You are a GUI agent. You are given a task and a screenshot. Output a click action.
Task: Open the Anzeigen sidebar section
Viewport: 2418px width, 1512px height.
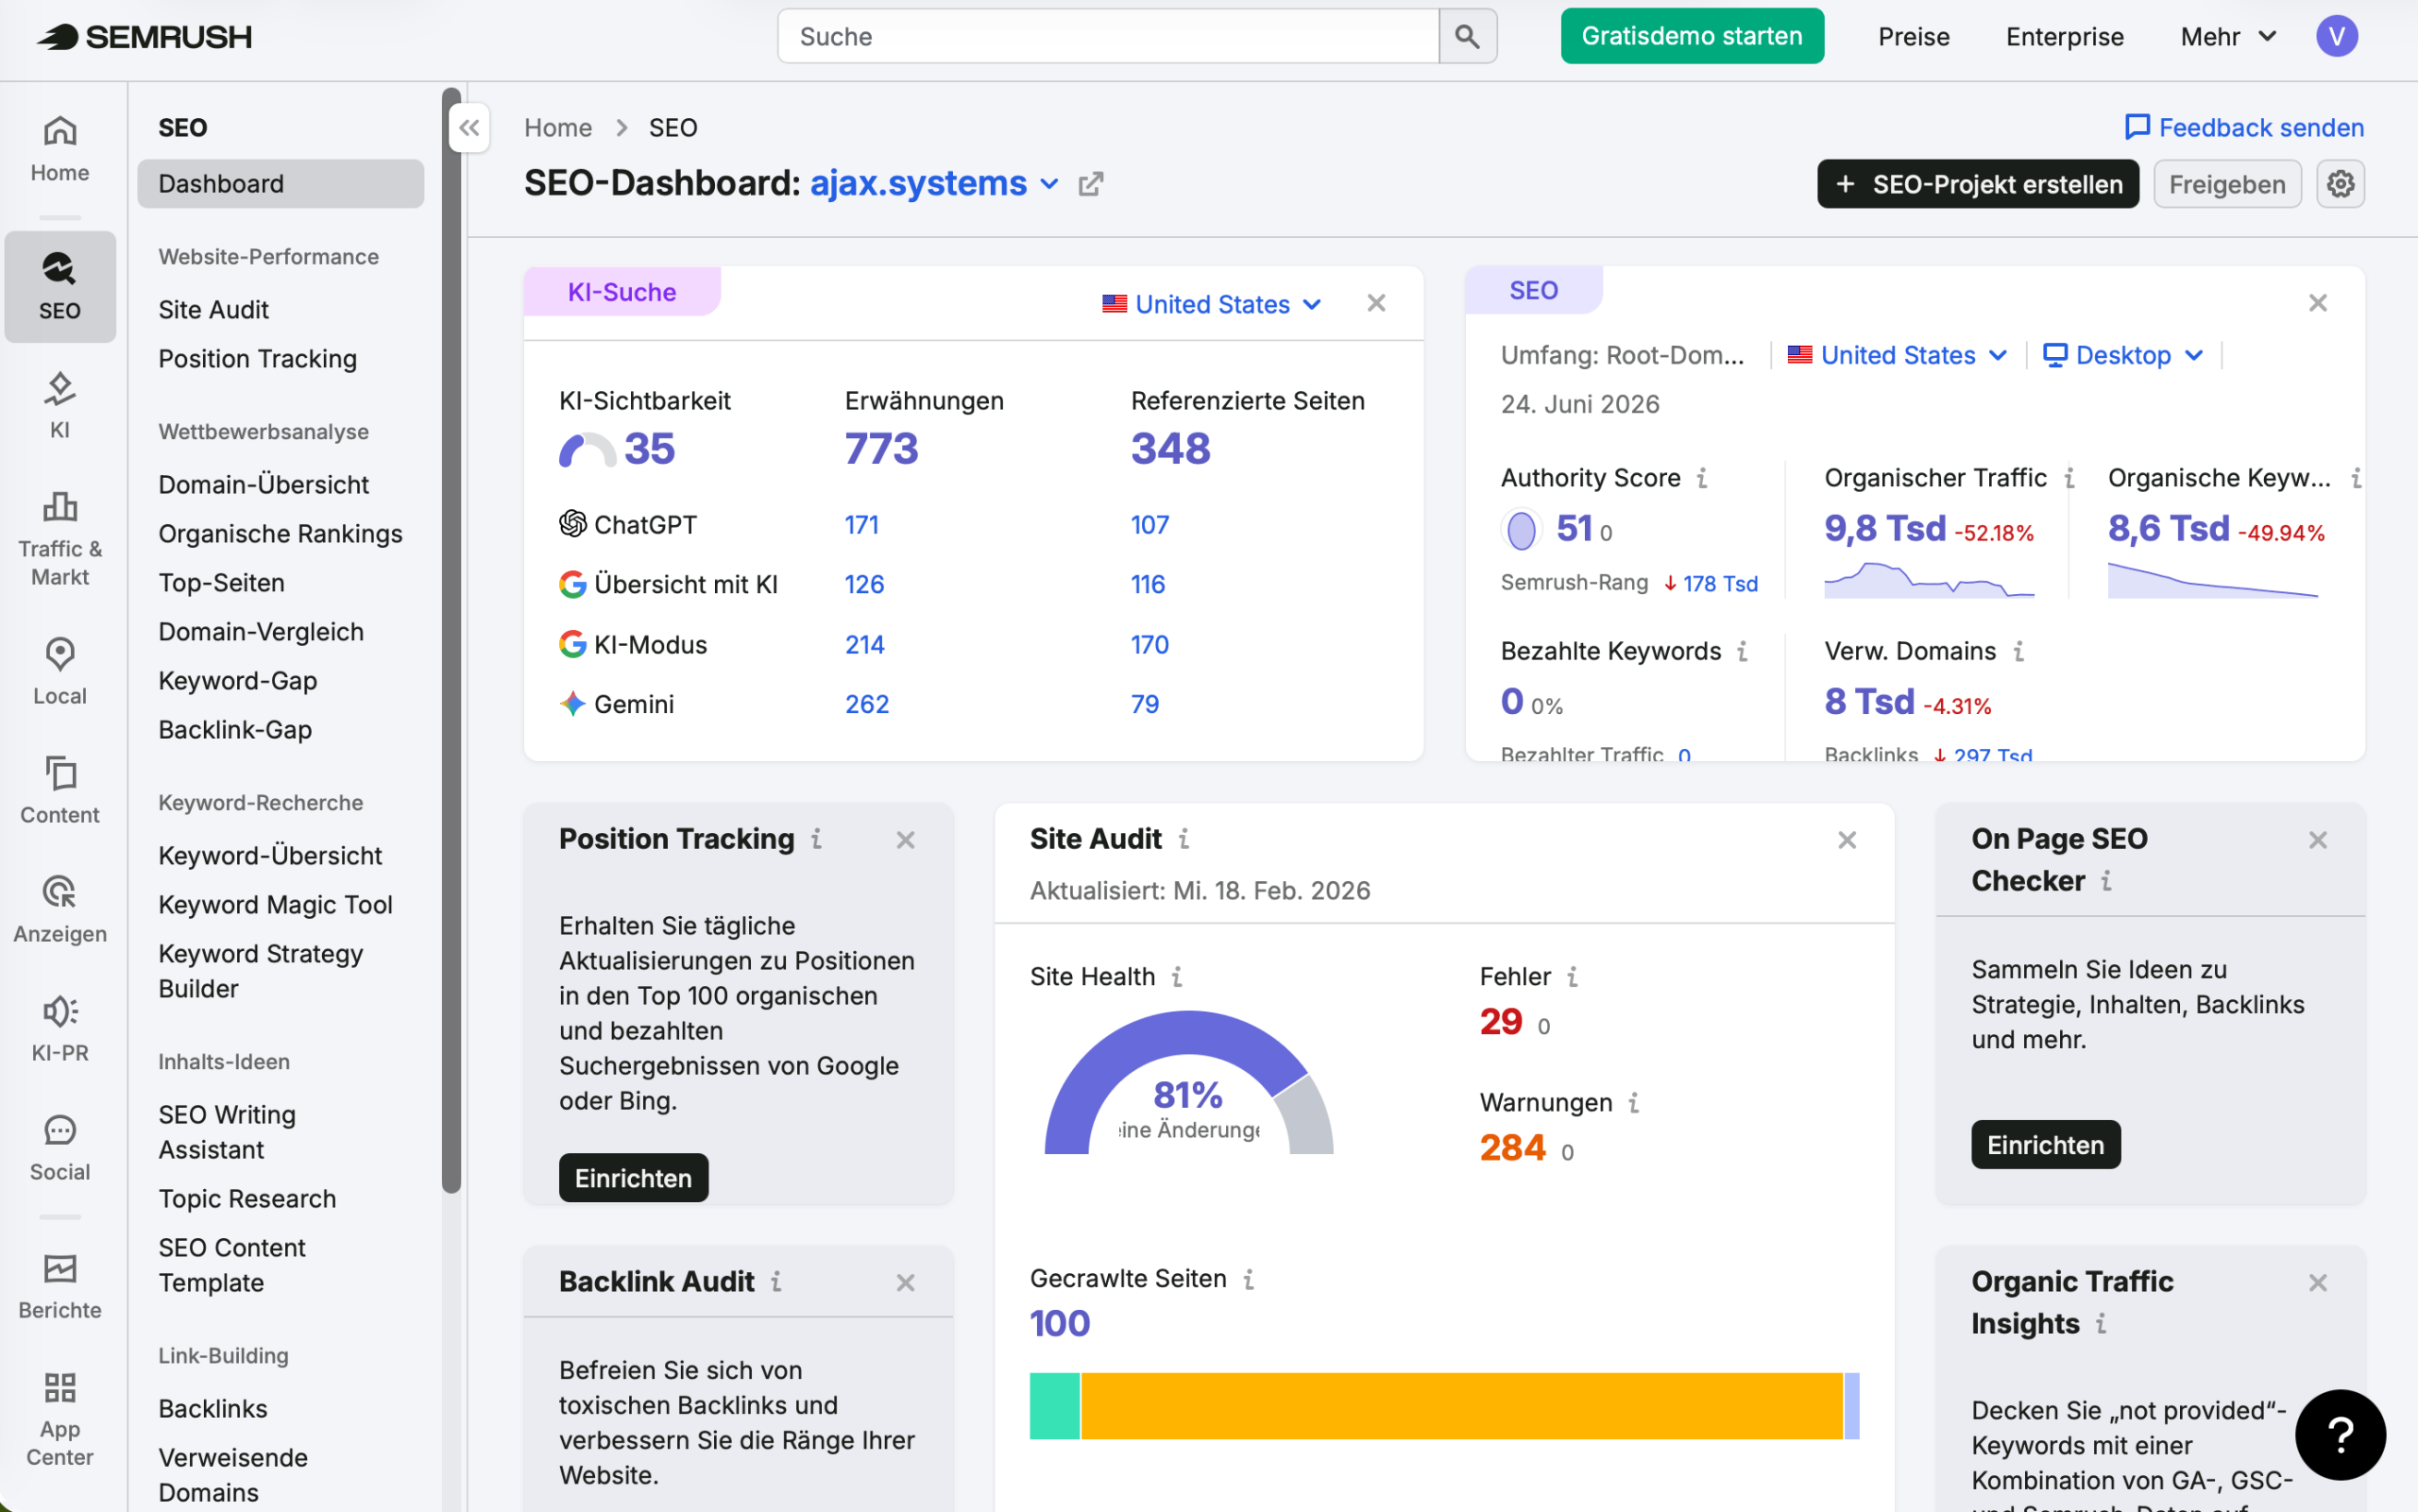(x=60, y=910)
